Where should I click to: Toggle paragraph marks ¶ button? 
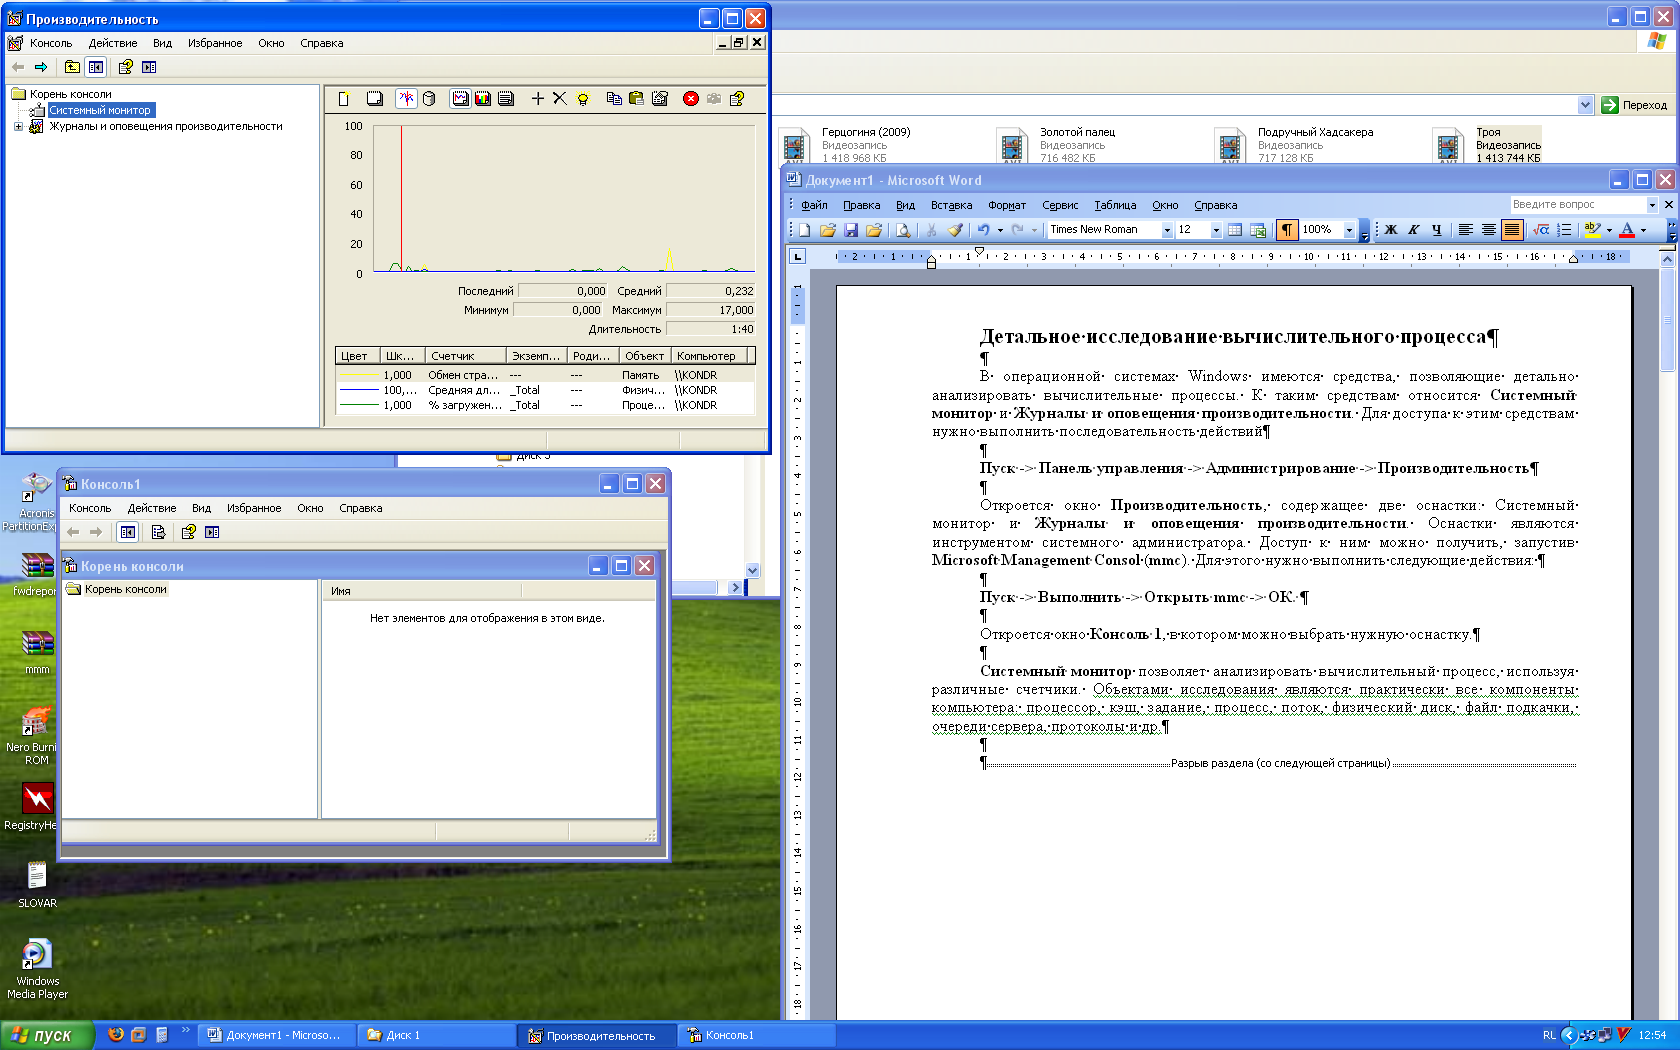pyautogui.click(x=1287, y=230)
